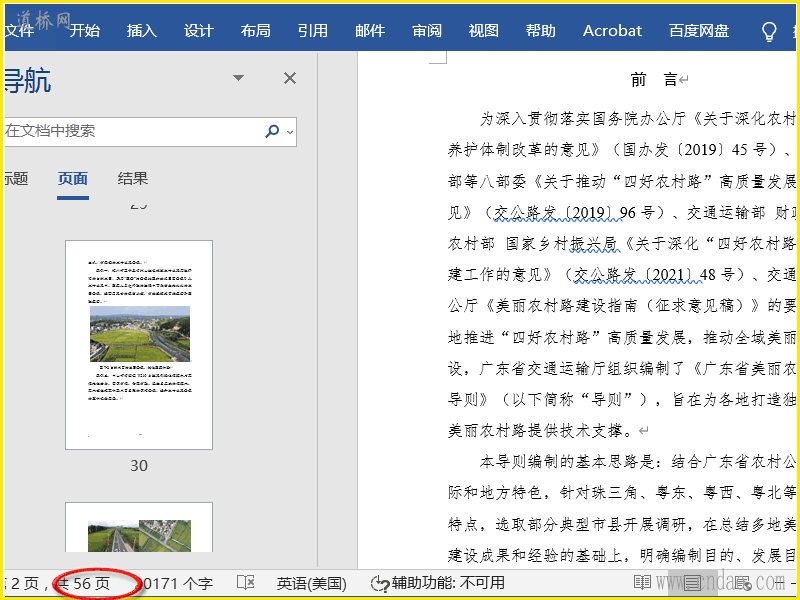The image size is (800, 600).
Task: Select the 视图 ribbon tab
Action: (484, 31)
